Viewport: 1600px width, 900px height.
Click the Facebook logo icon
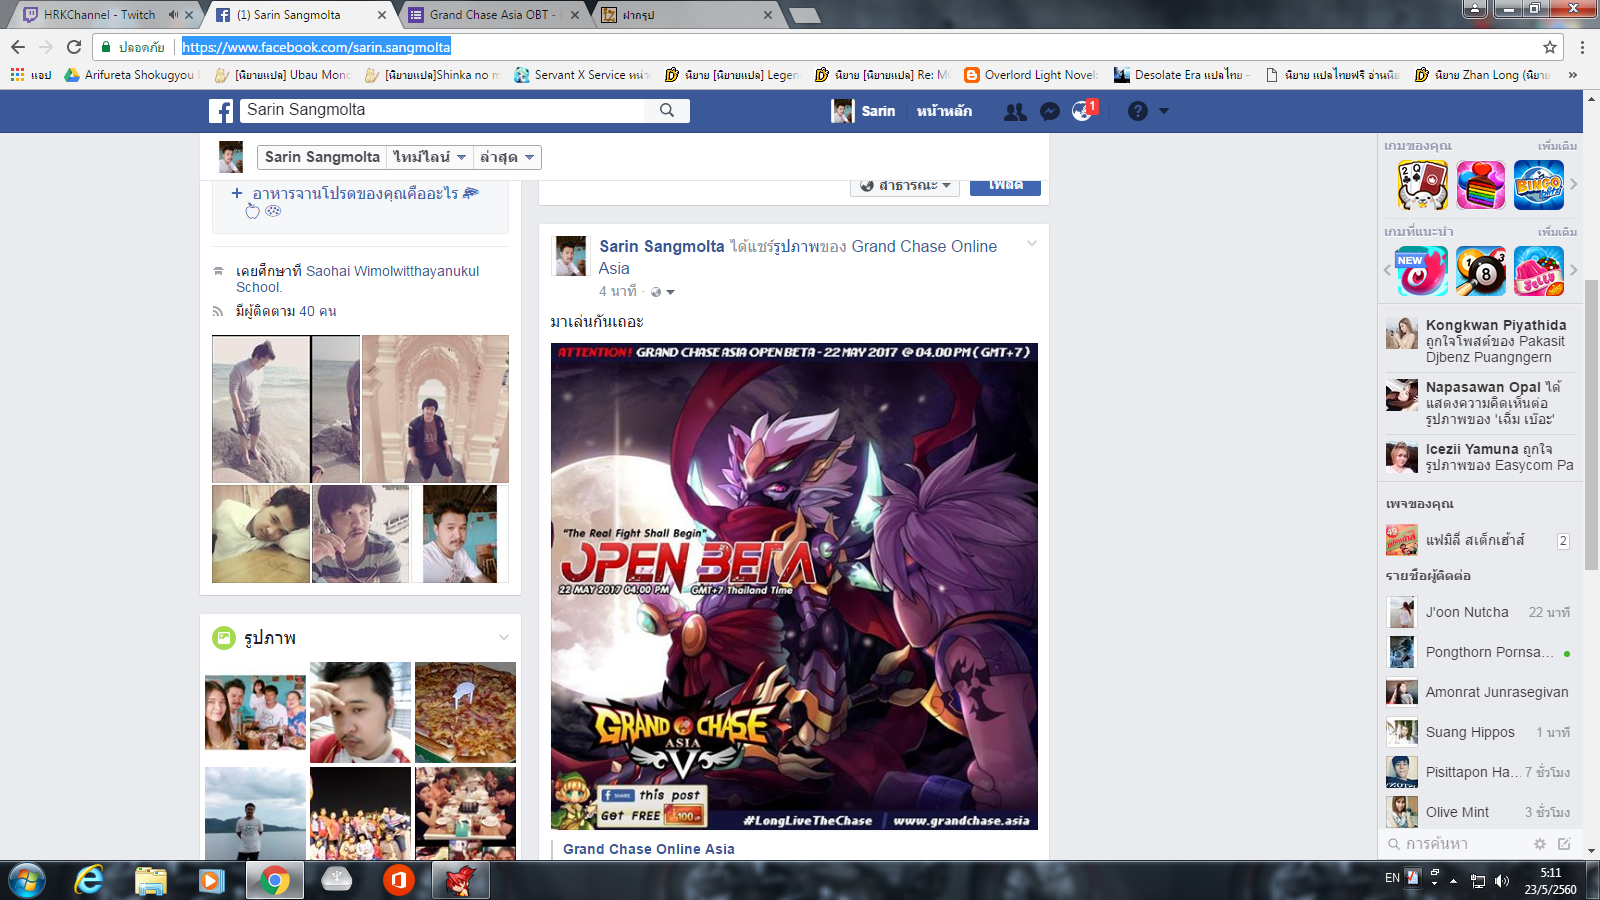click(x=221, y=111)
